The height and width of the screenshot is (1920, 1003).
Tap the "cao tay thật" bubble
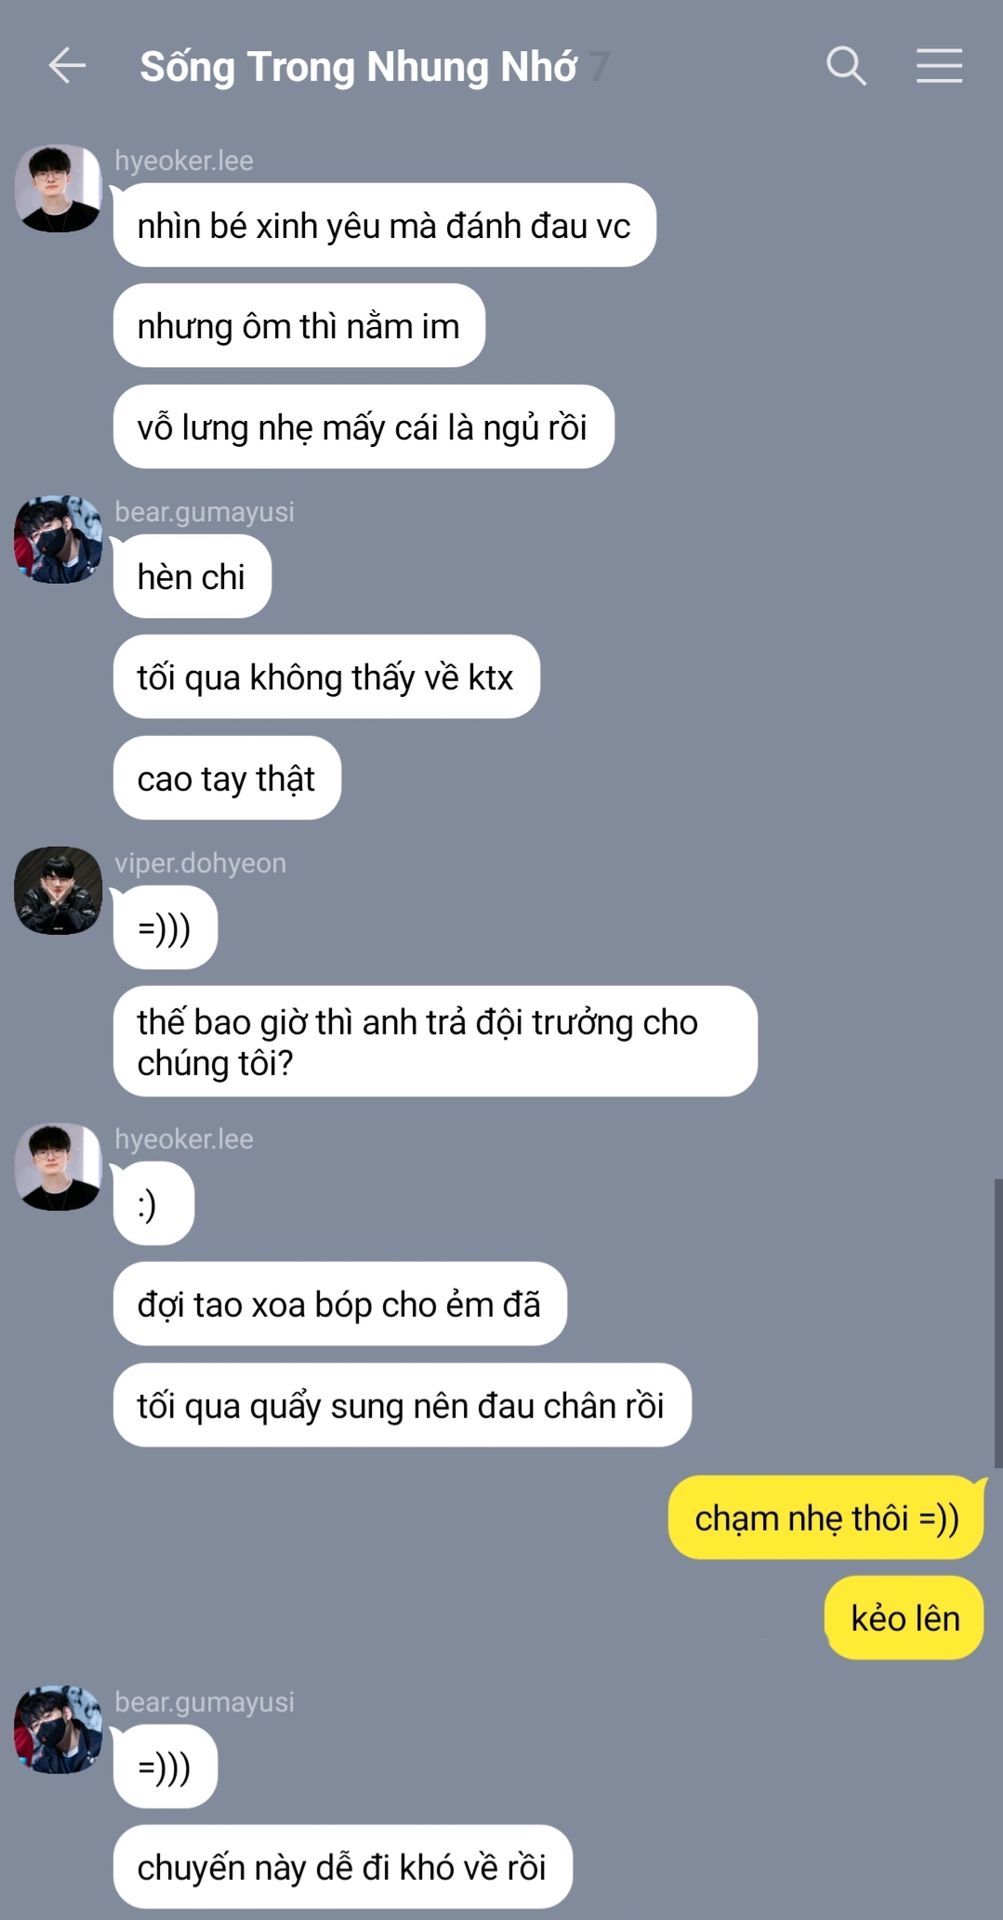227,778
